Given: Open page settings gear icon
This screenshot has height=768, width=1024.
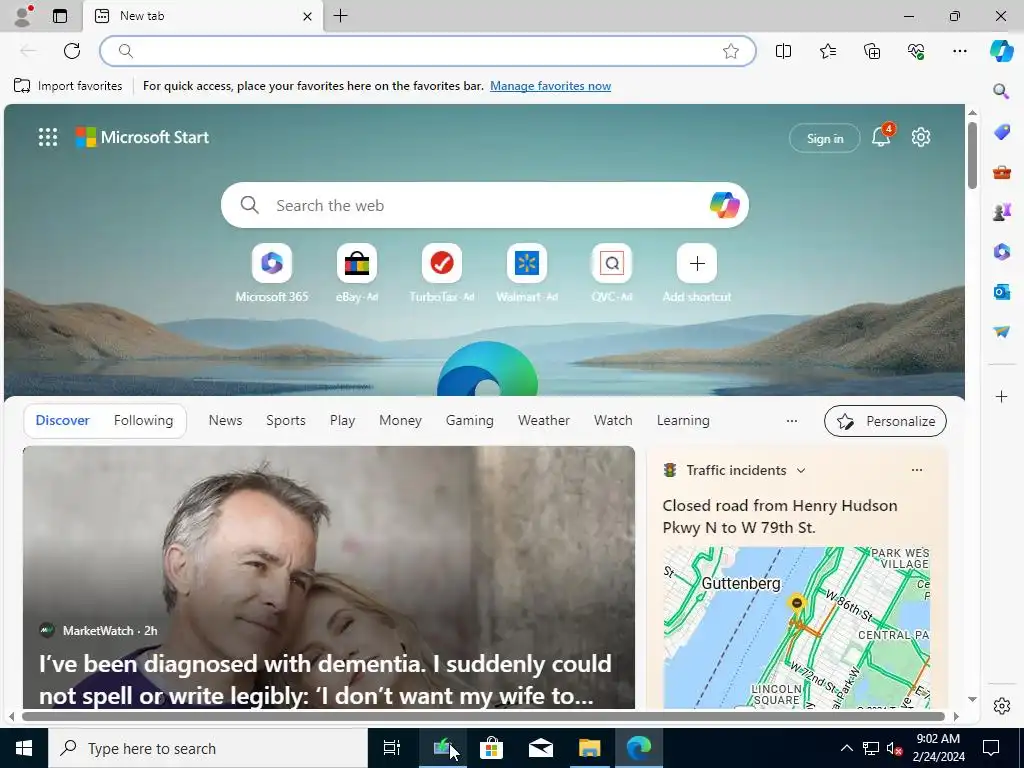Looking at the screenshot, I should [921, 137].
